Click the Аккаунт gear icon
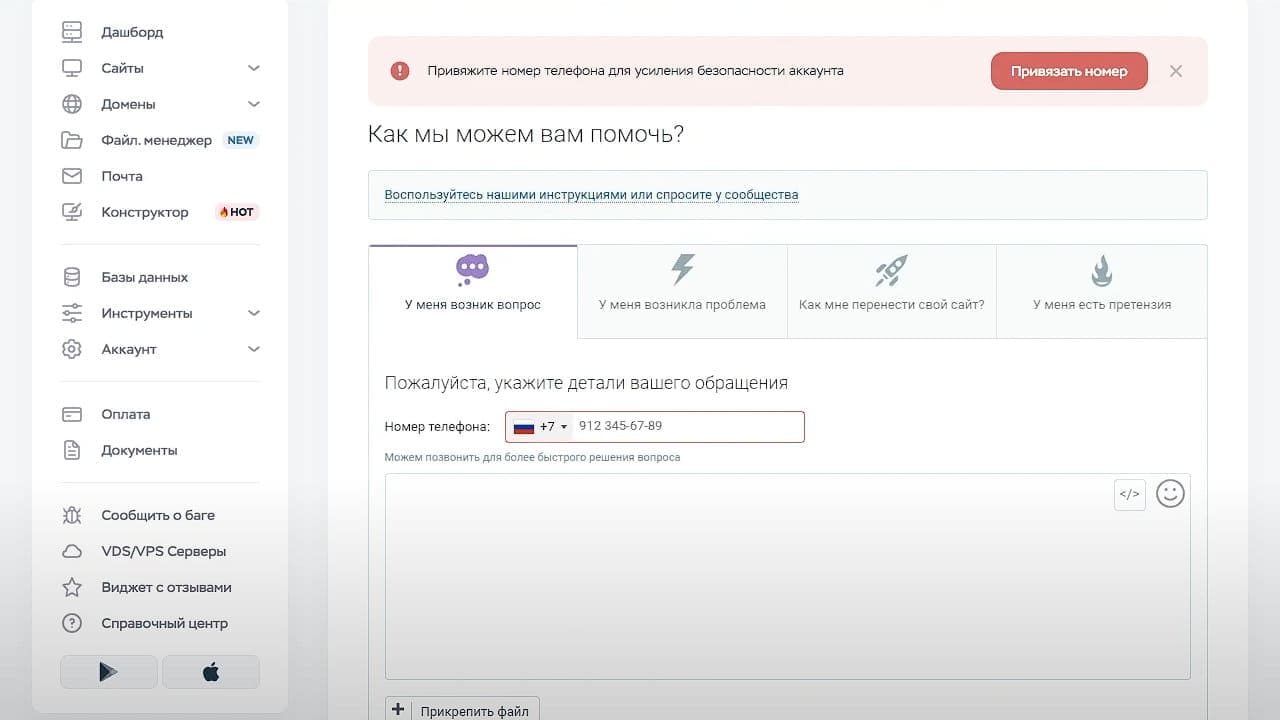This screenshot has height=720, width=1280. 72,349
